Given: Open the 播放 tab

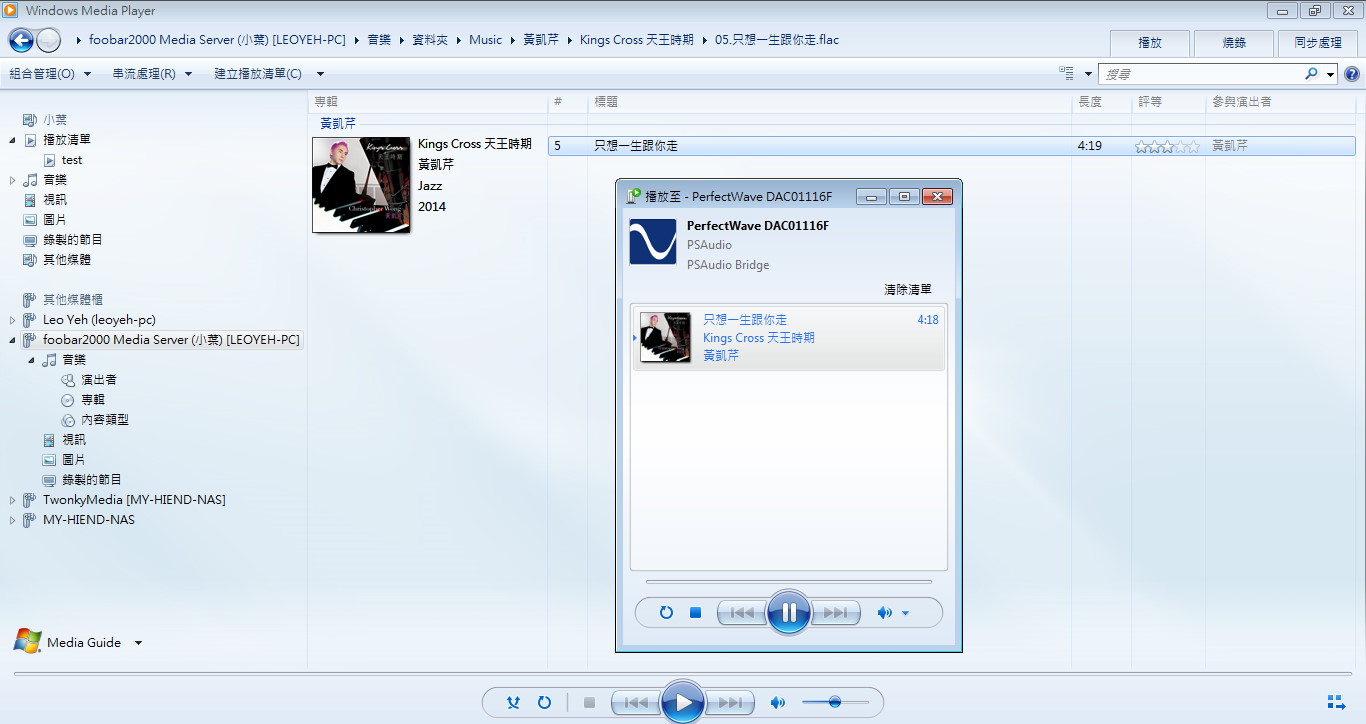Looking at the screenshot, I should [x=1150, y=43].
